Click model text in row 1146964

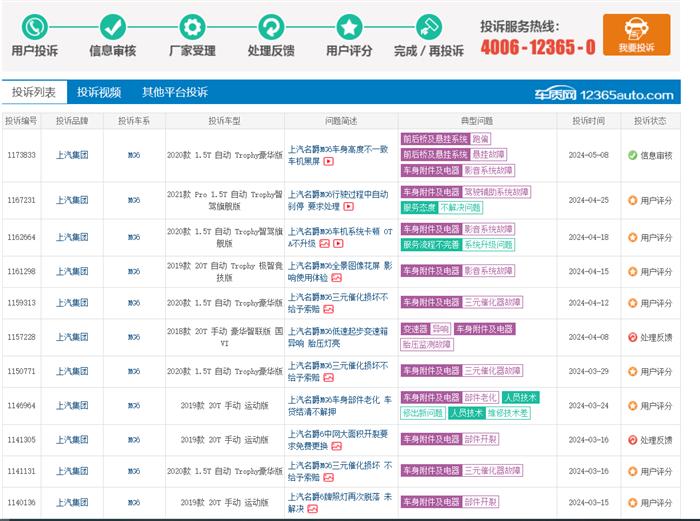pyautogui.click(x=225, y=405)
